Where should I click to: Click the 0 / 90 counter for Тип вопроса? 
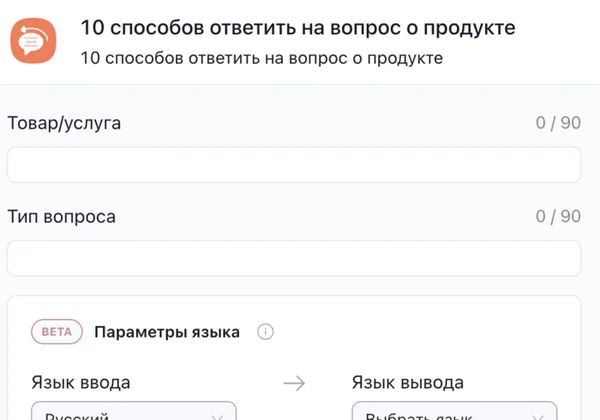[x=558, y=216]
